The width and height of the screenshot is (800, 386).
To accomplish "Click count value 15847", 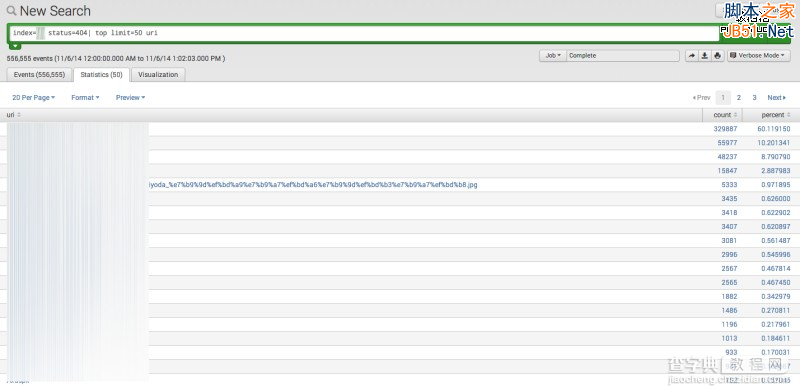I will click(x=727, y=170).
